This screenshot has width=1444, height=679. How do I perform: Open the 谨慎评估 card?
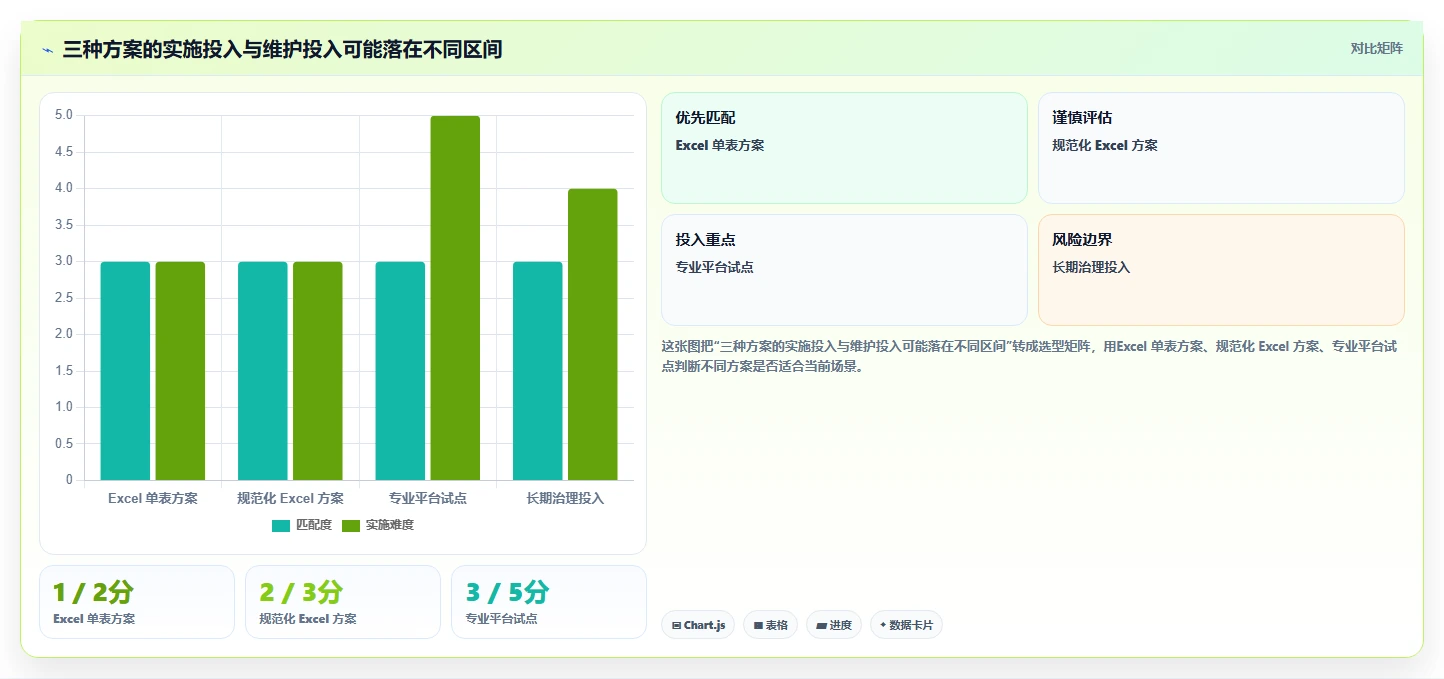coord(1221,148)
